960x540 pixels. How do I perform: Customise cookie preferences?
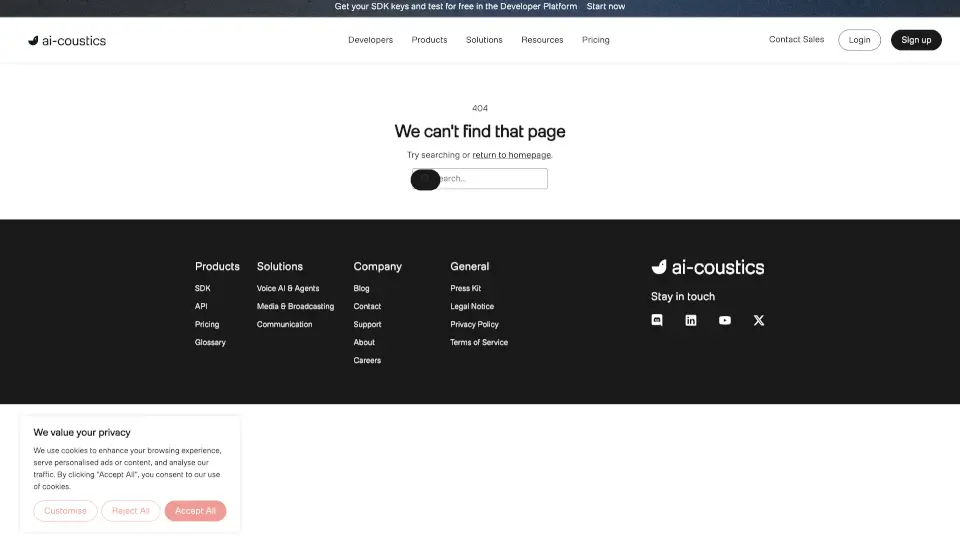pos(65,511)
